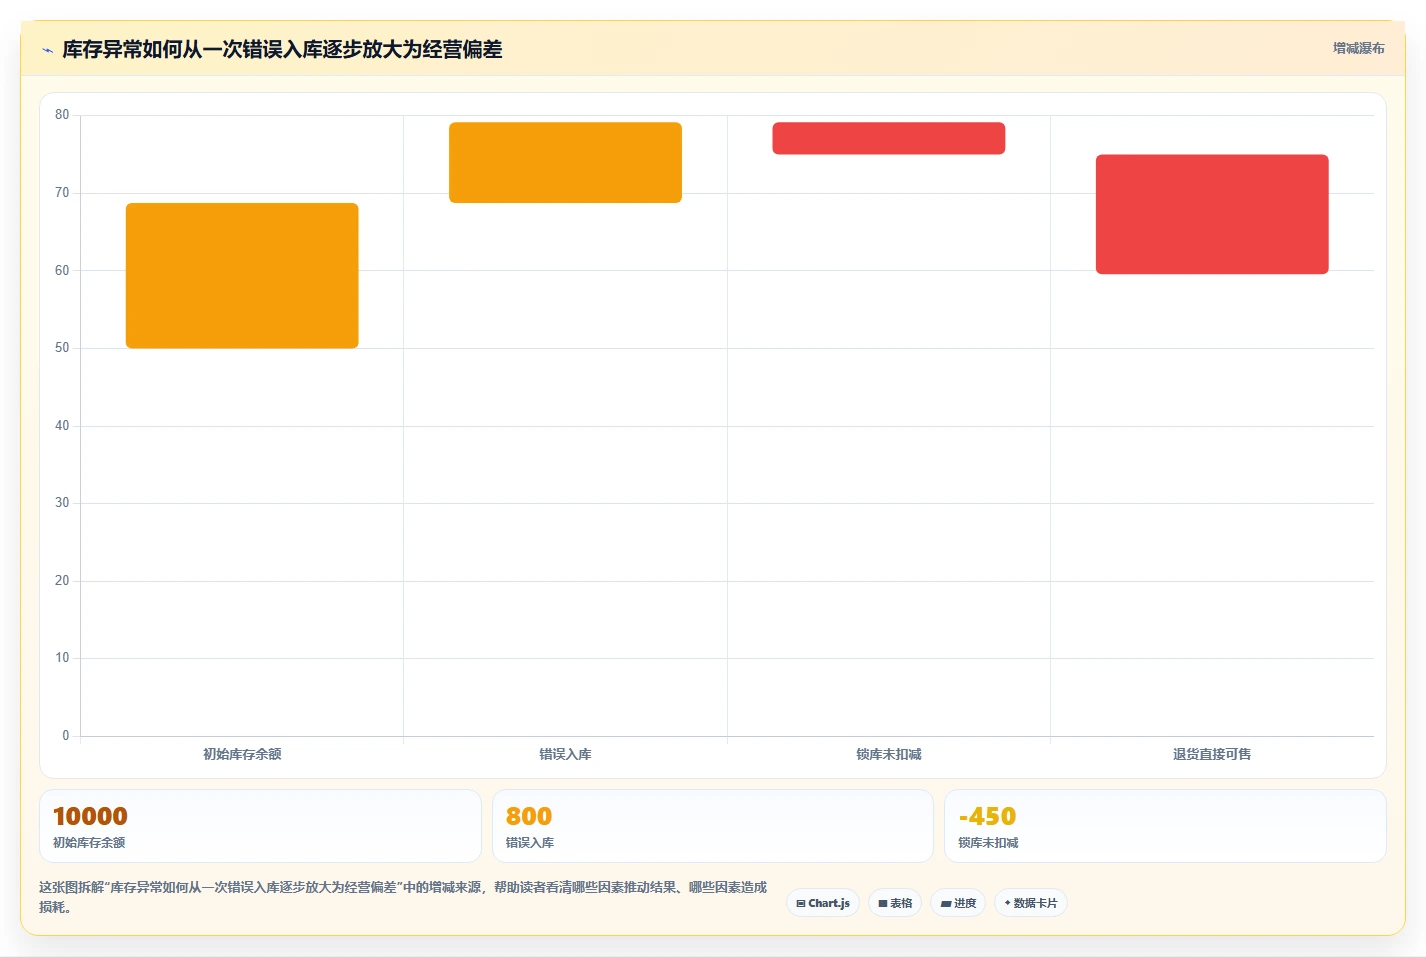1426x957 pixels.
Task: Open the 数据卡片 chip
Action: coord(1031,903)
